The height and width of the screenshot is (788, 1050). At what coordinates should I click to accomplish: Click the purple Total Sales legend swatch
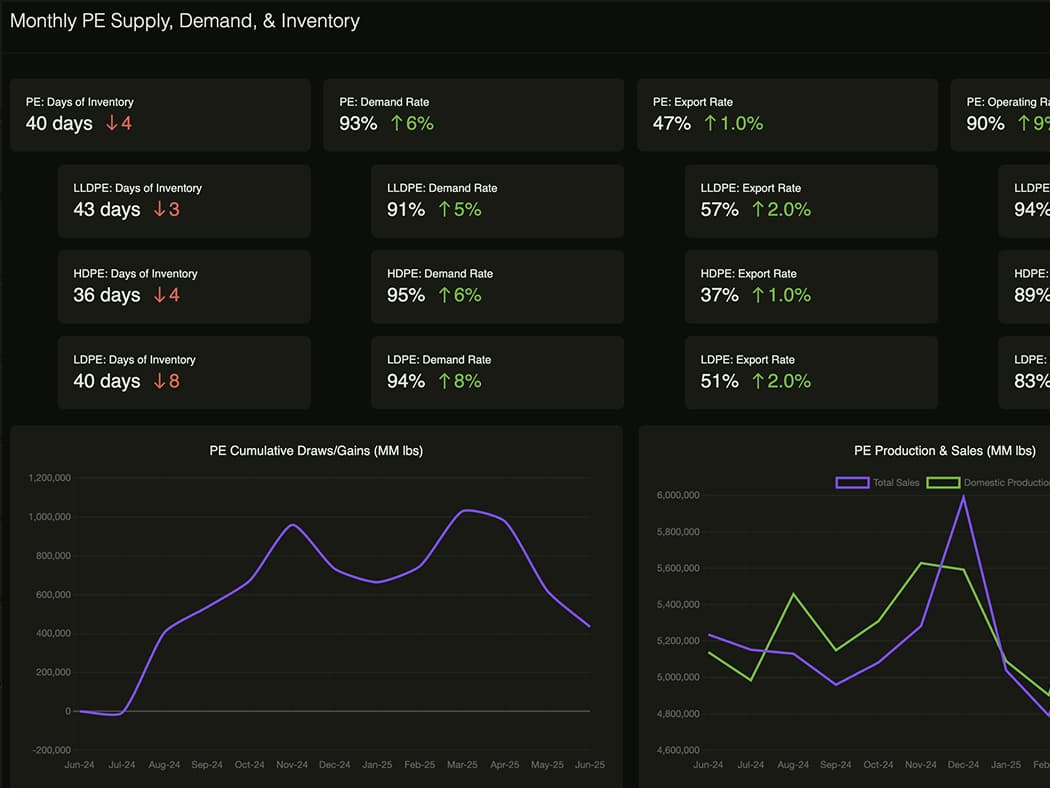click(852, 483)
